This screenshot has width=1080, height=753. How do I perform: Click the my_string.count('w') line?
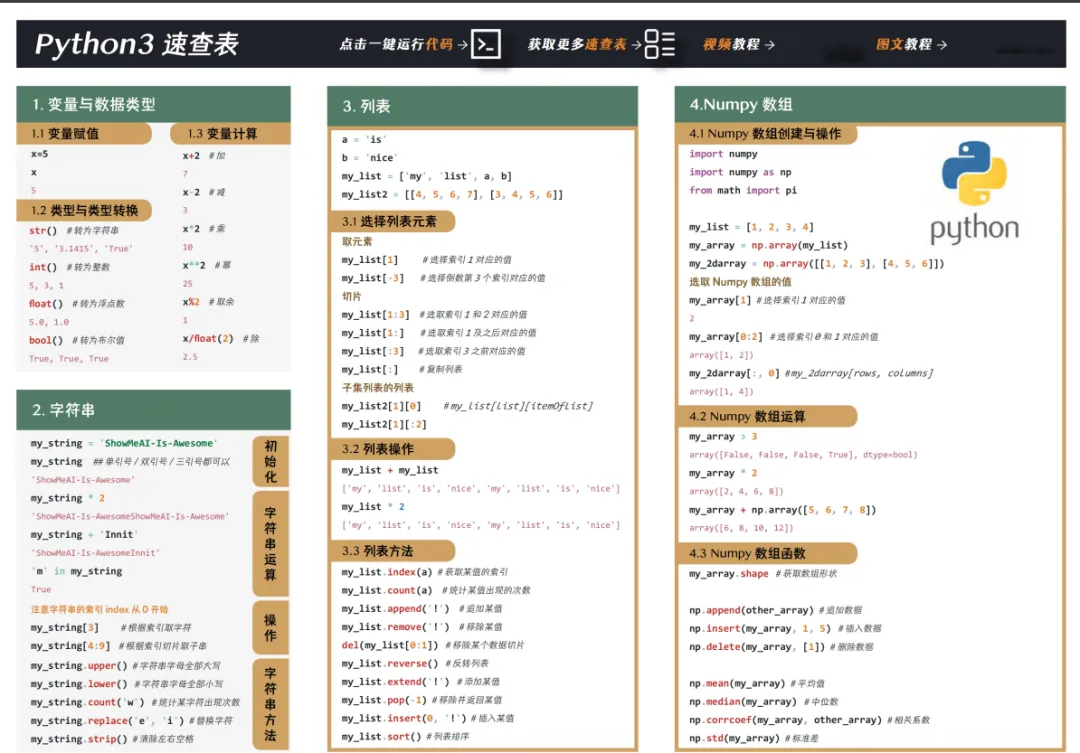(135, 702)
